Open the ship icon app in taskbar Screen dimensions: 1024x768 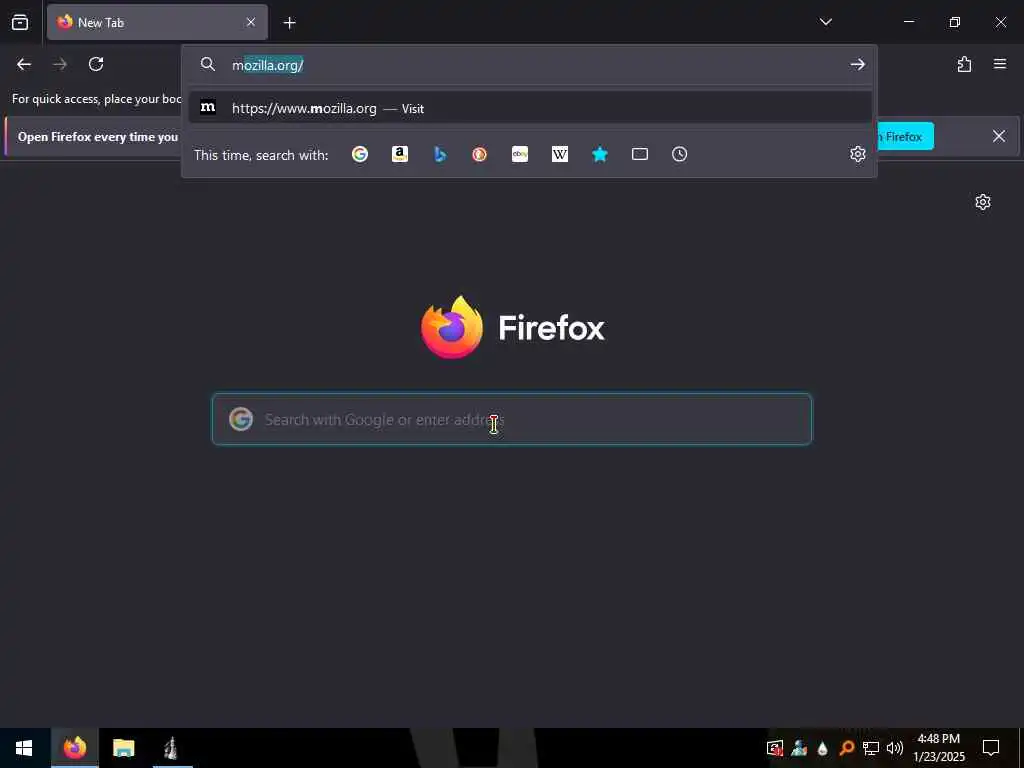171,748
